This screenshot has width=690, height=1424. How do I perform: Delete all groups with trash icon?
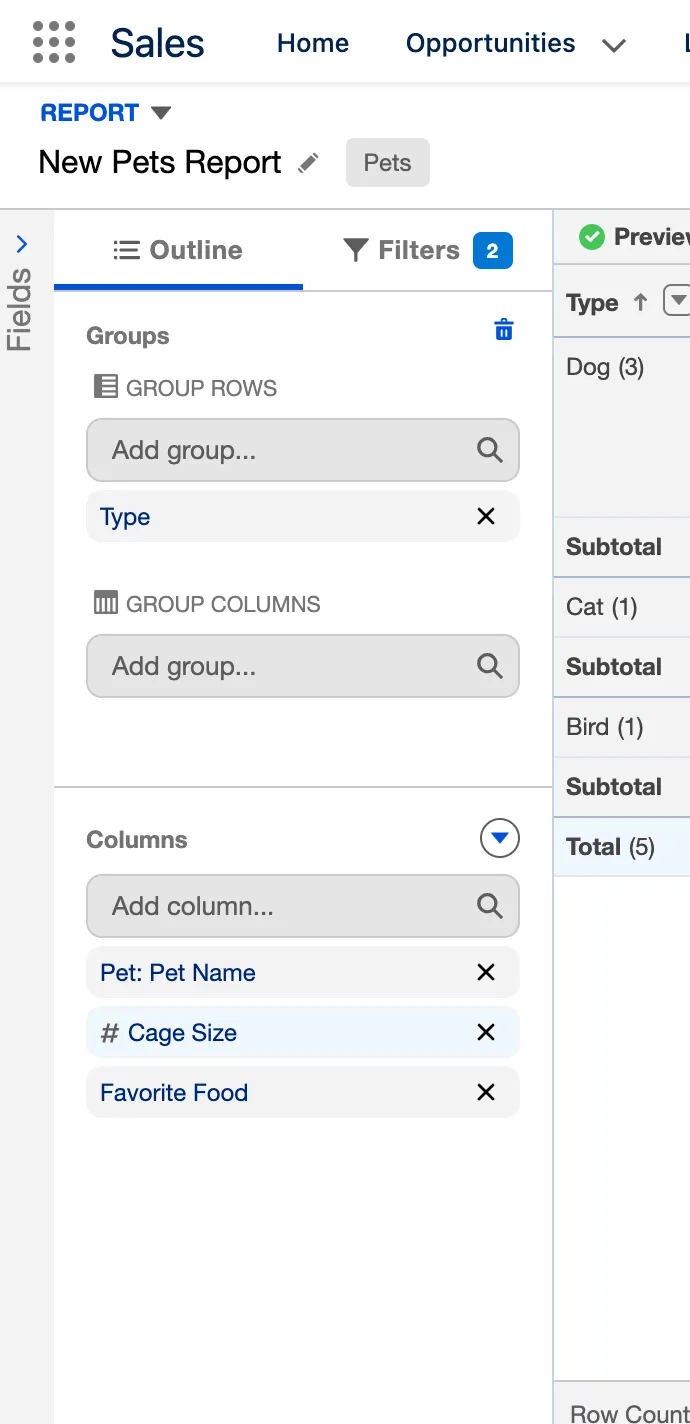(504, 330)
